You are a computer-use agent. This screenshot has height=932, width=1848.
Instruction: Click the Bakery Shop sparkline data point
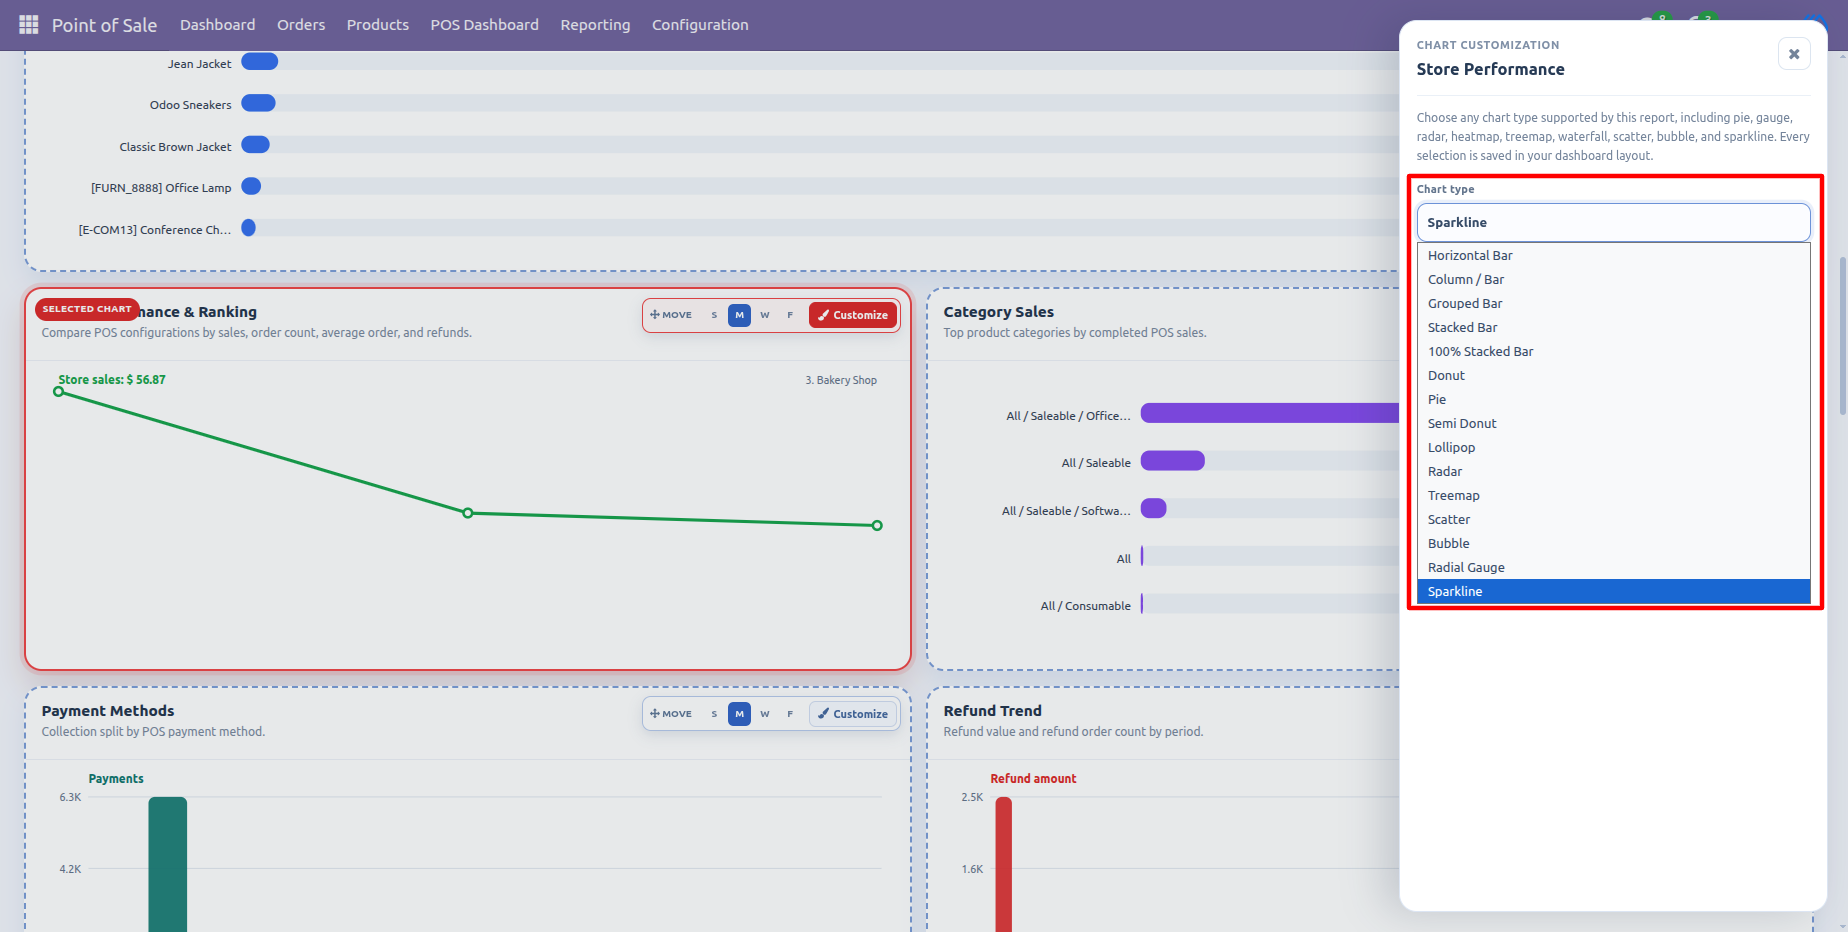click(x=877, y=525)
